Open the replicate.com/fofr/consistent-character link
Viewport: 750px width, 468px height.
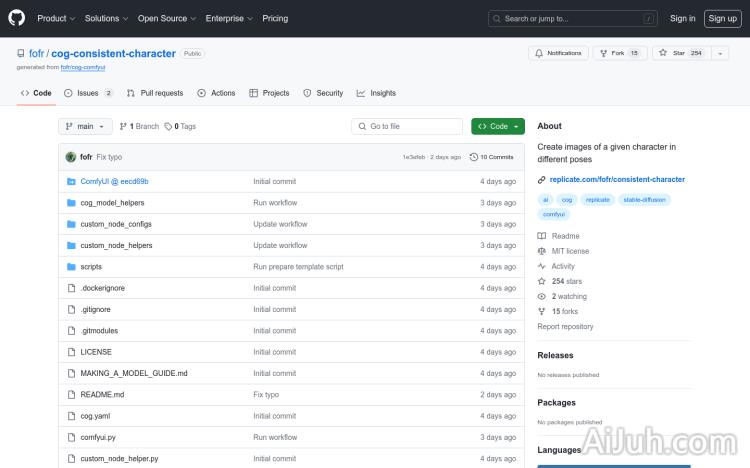[x=617, y=180]
